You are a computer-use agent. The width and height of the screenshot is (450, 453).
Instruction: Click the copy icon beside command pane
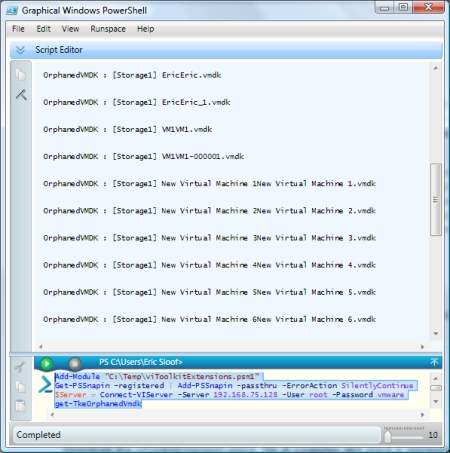[x=20, y=387]
